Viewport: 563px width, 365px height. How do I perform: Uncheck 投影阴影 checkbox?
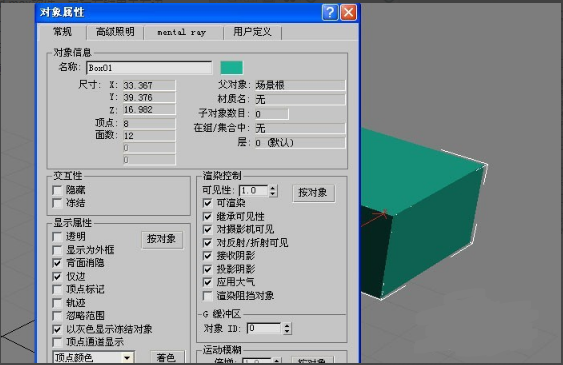point(208,269)
